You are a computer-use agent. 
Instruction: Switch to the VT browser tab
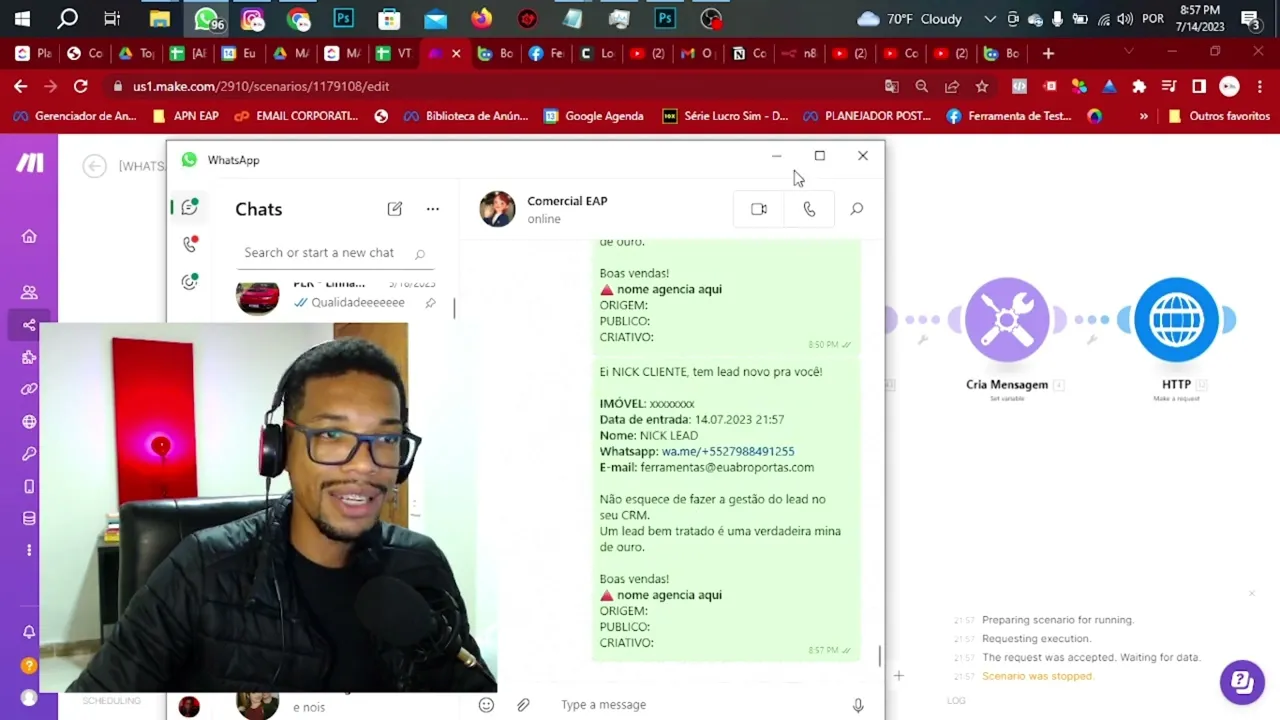[x=393, y=53]
